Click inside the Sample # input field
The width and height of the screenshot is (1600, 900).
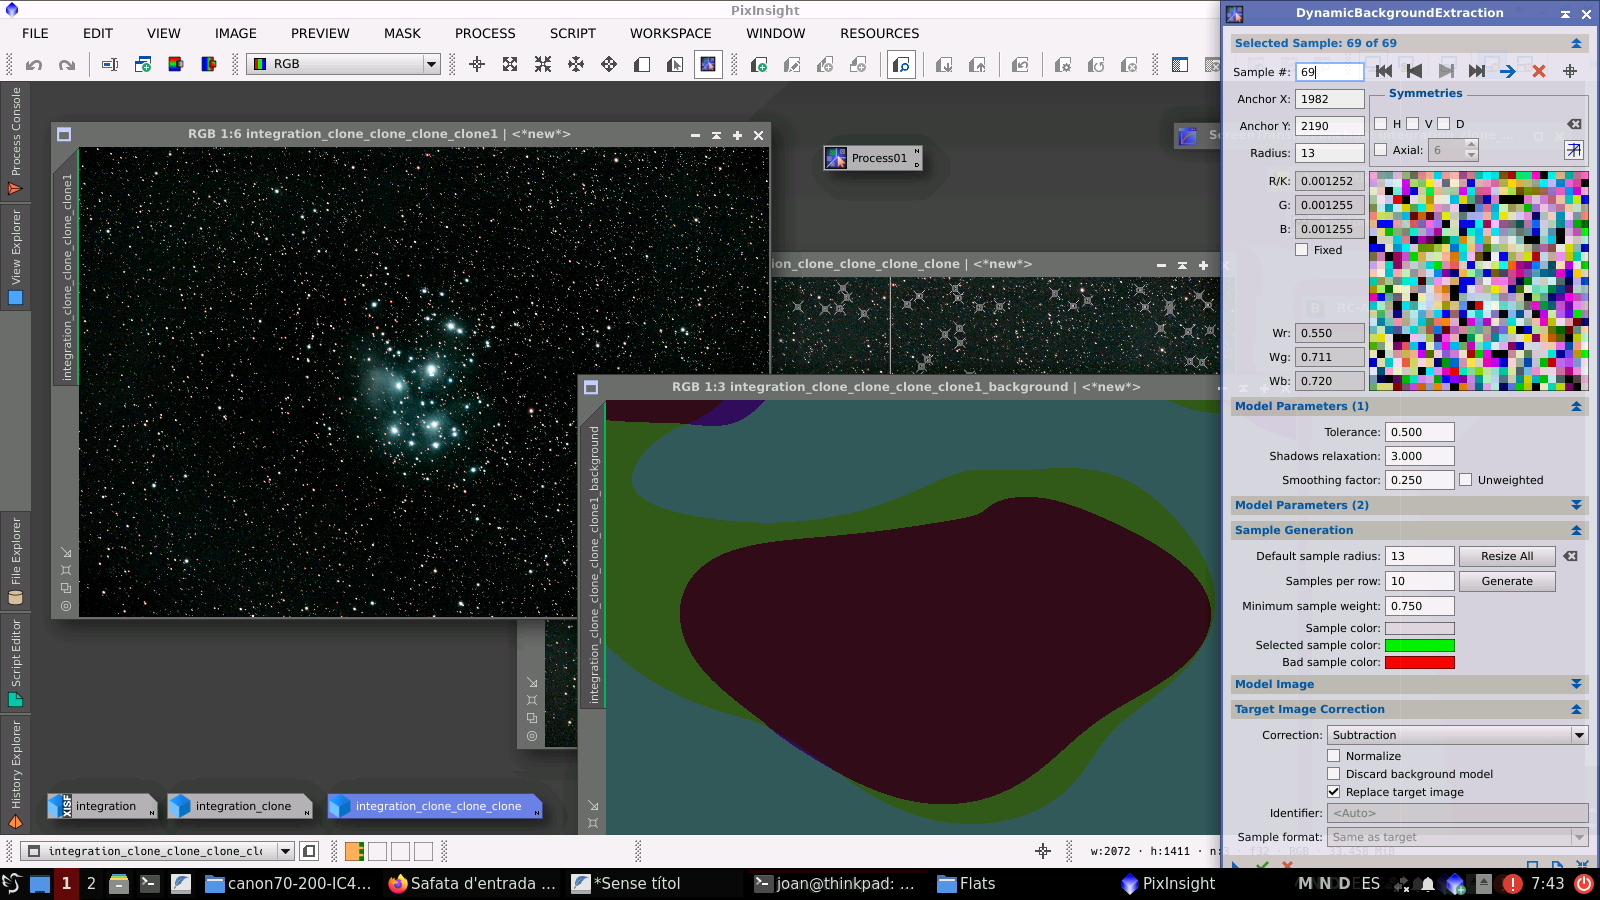pyautogui.click(x=1330, y=71)
